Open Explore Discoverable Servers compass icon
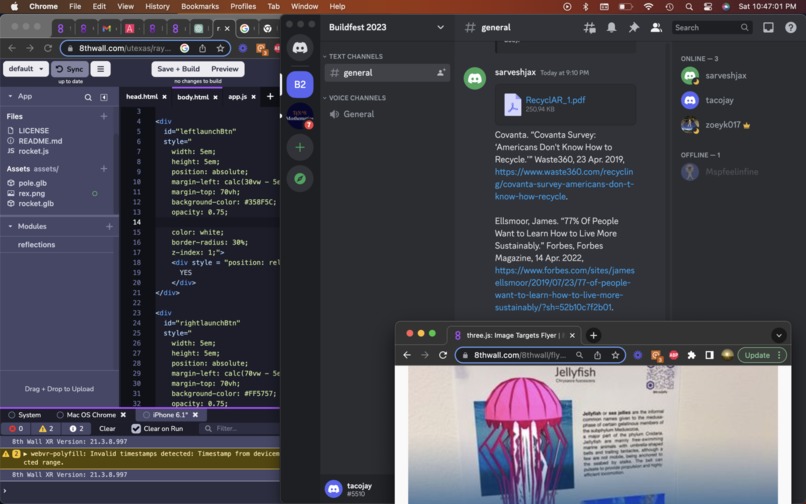806x504 pixels. [300, 178]
